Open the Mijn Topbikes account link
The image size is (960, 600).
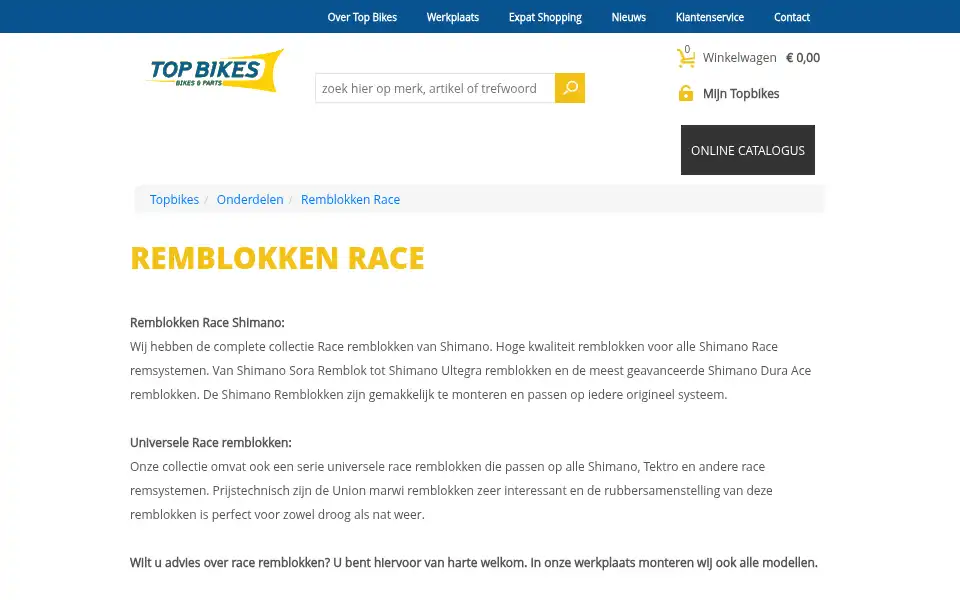click(x=741, y=94)
